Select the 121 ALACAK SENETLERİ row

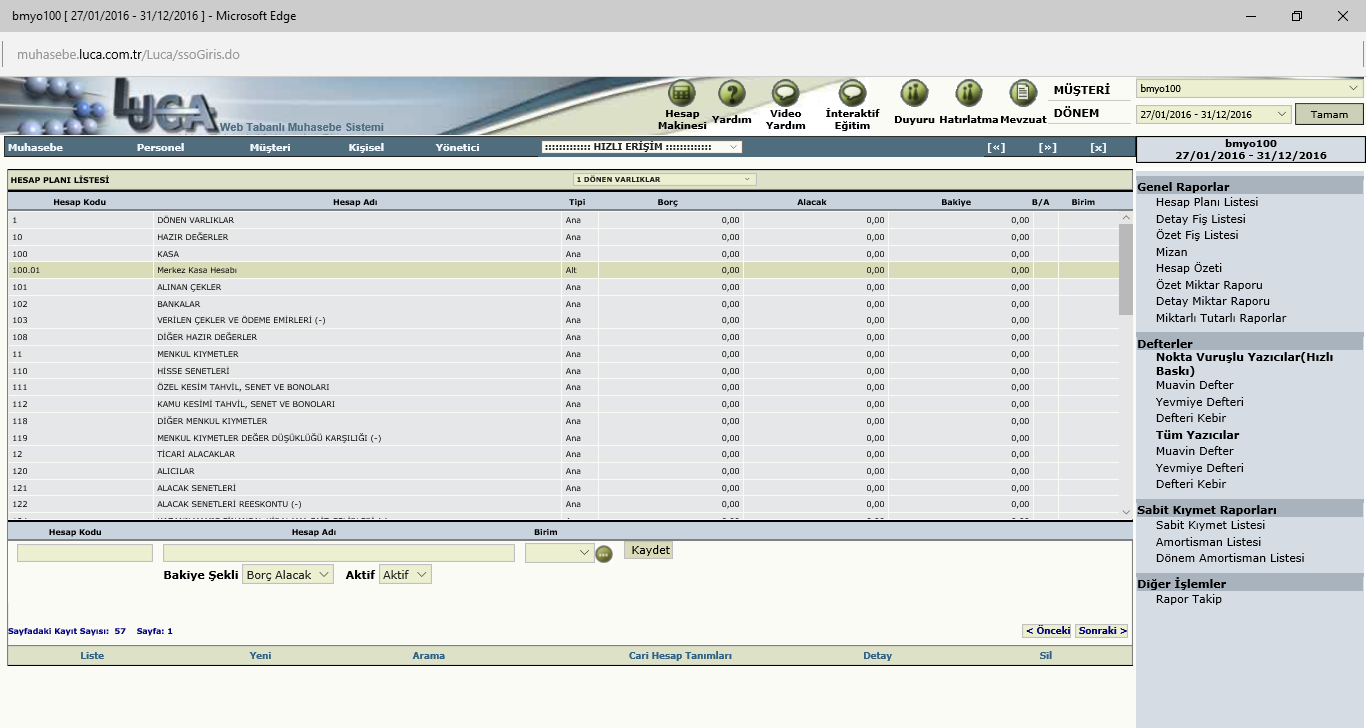[563, 488]
